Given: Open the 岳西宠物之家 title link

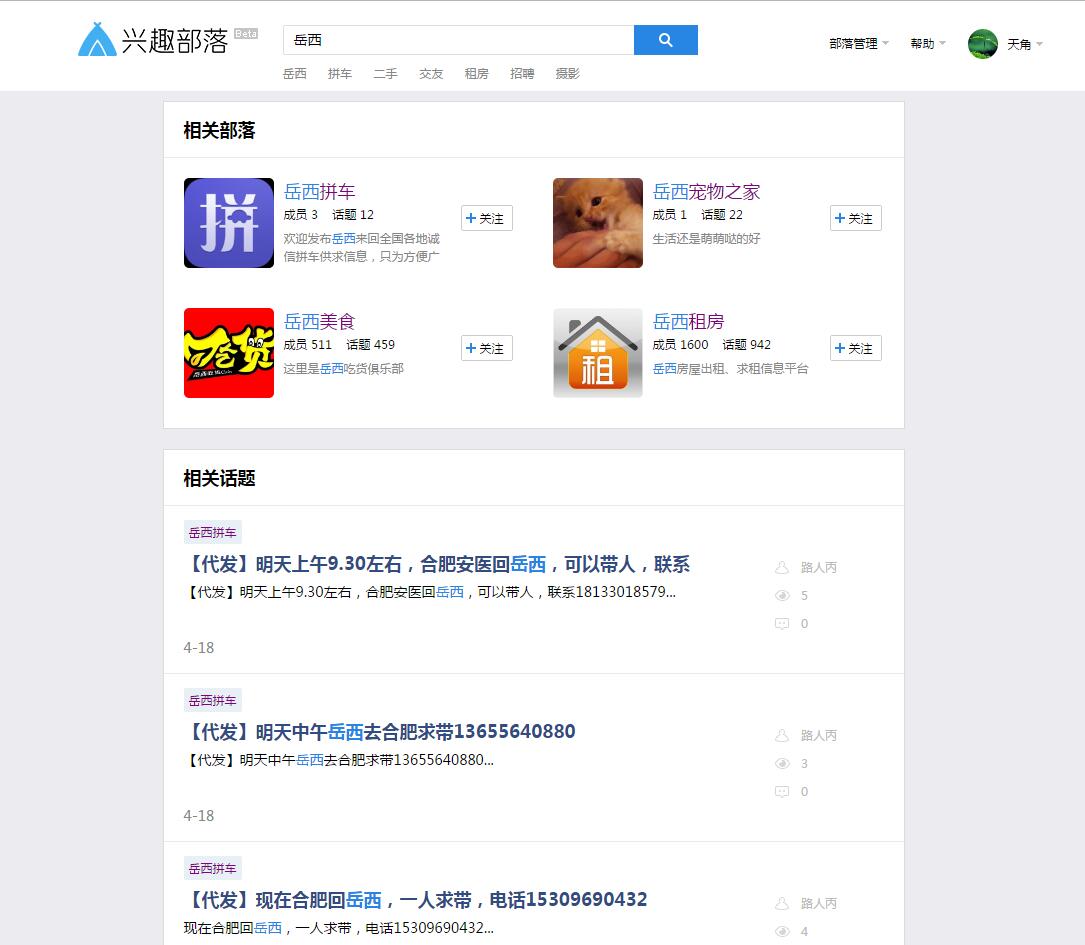Looking at the screenshot, I should click(x=706, y=192).
